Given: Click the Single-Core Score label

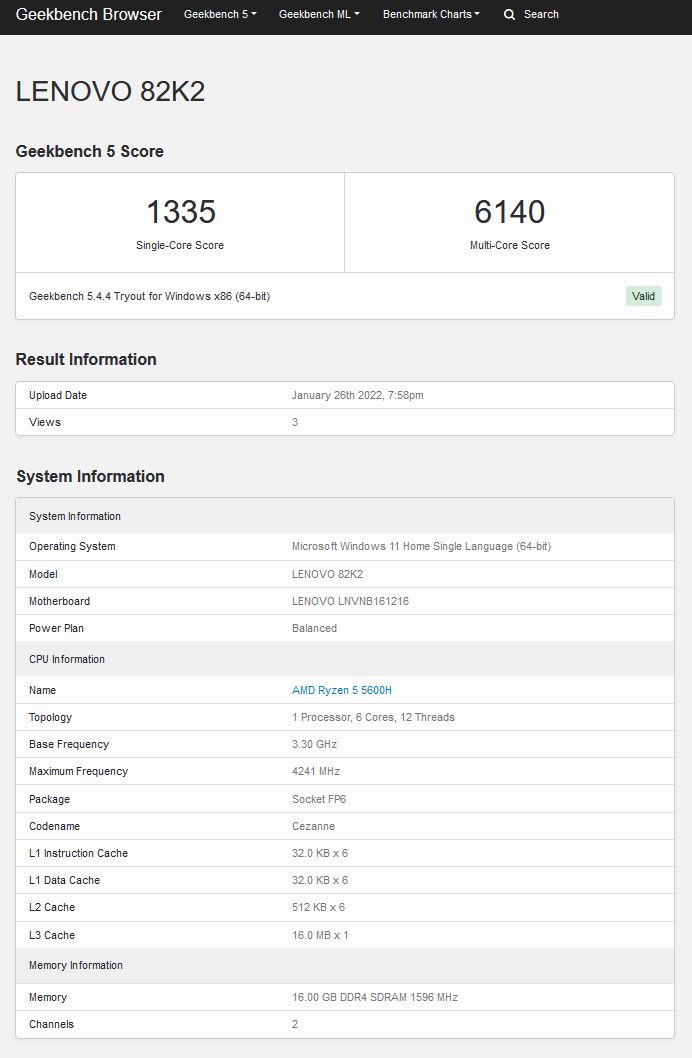Looking at the screenshot, I should [x=180, y=246].
